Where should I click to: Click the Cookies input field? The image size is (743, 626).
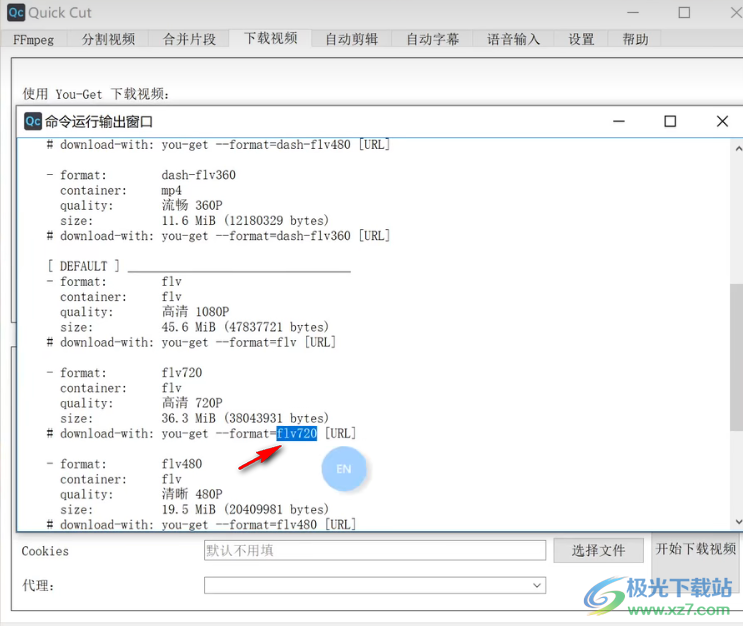tap(375, 550)
